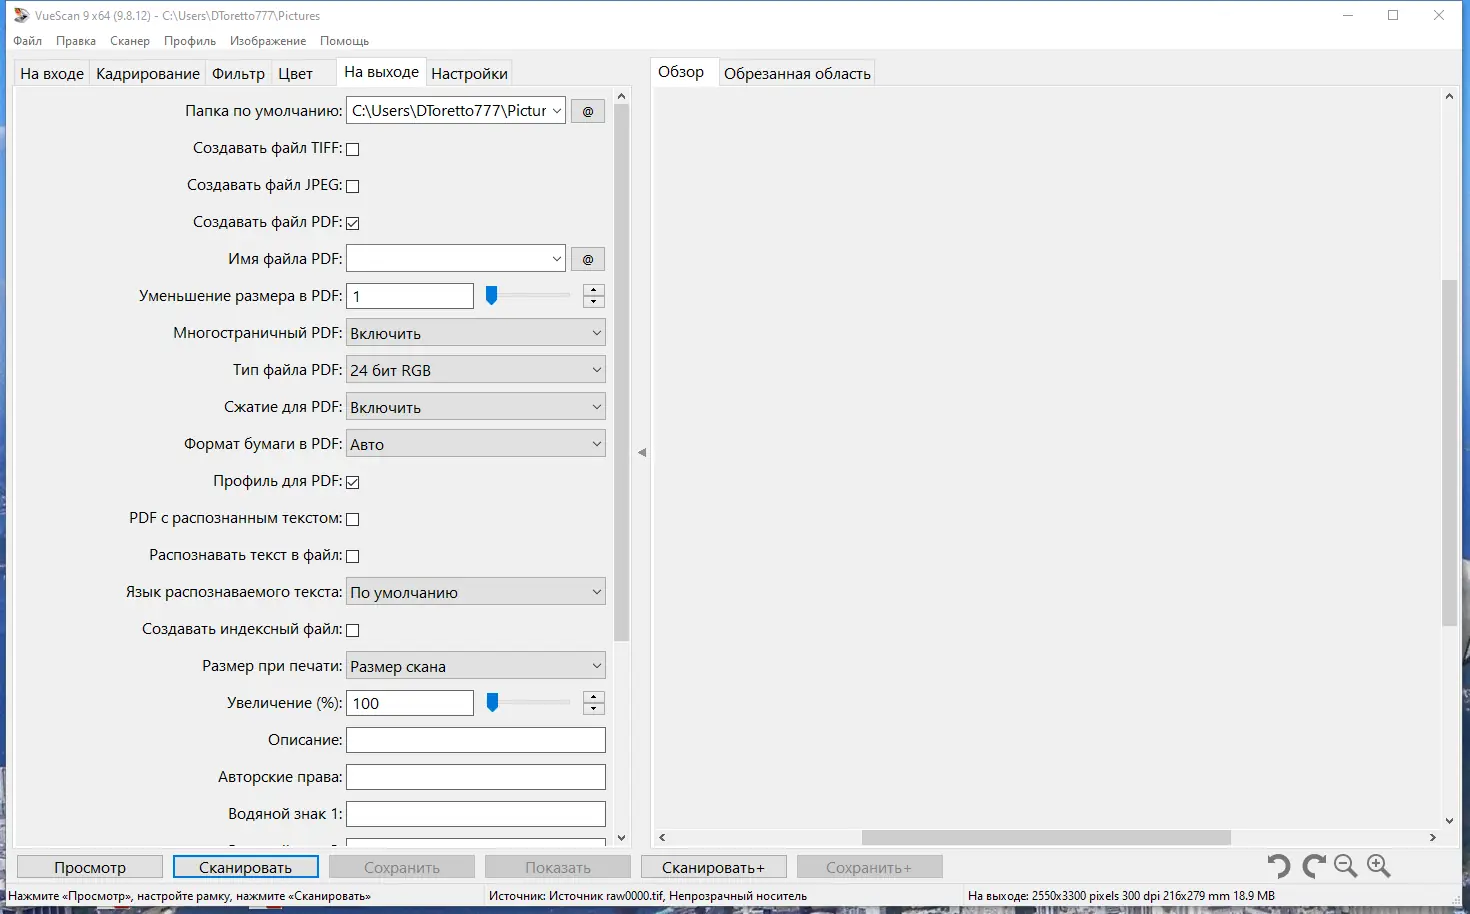Click in Описание text field
1470x914 pixels.
[476, 740]
